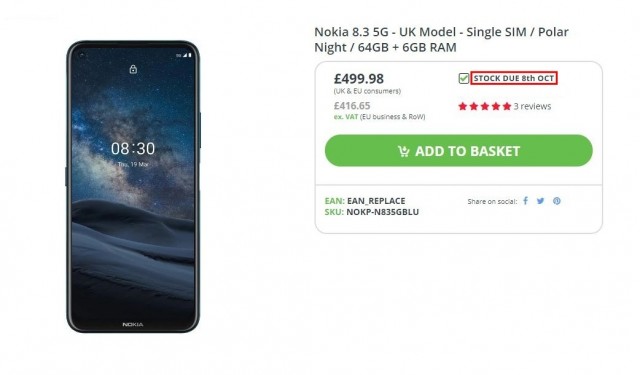Click the 08:30 clock on phone image
Viewport: 640px width, 375px height.
(x=133, y=149)
